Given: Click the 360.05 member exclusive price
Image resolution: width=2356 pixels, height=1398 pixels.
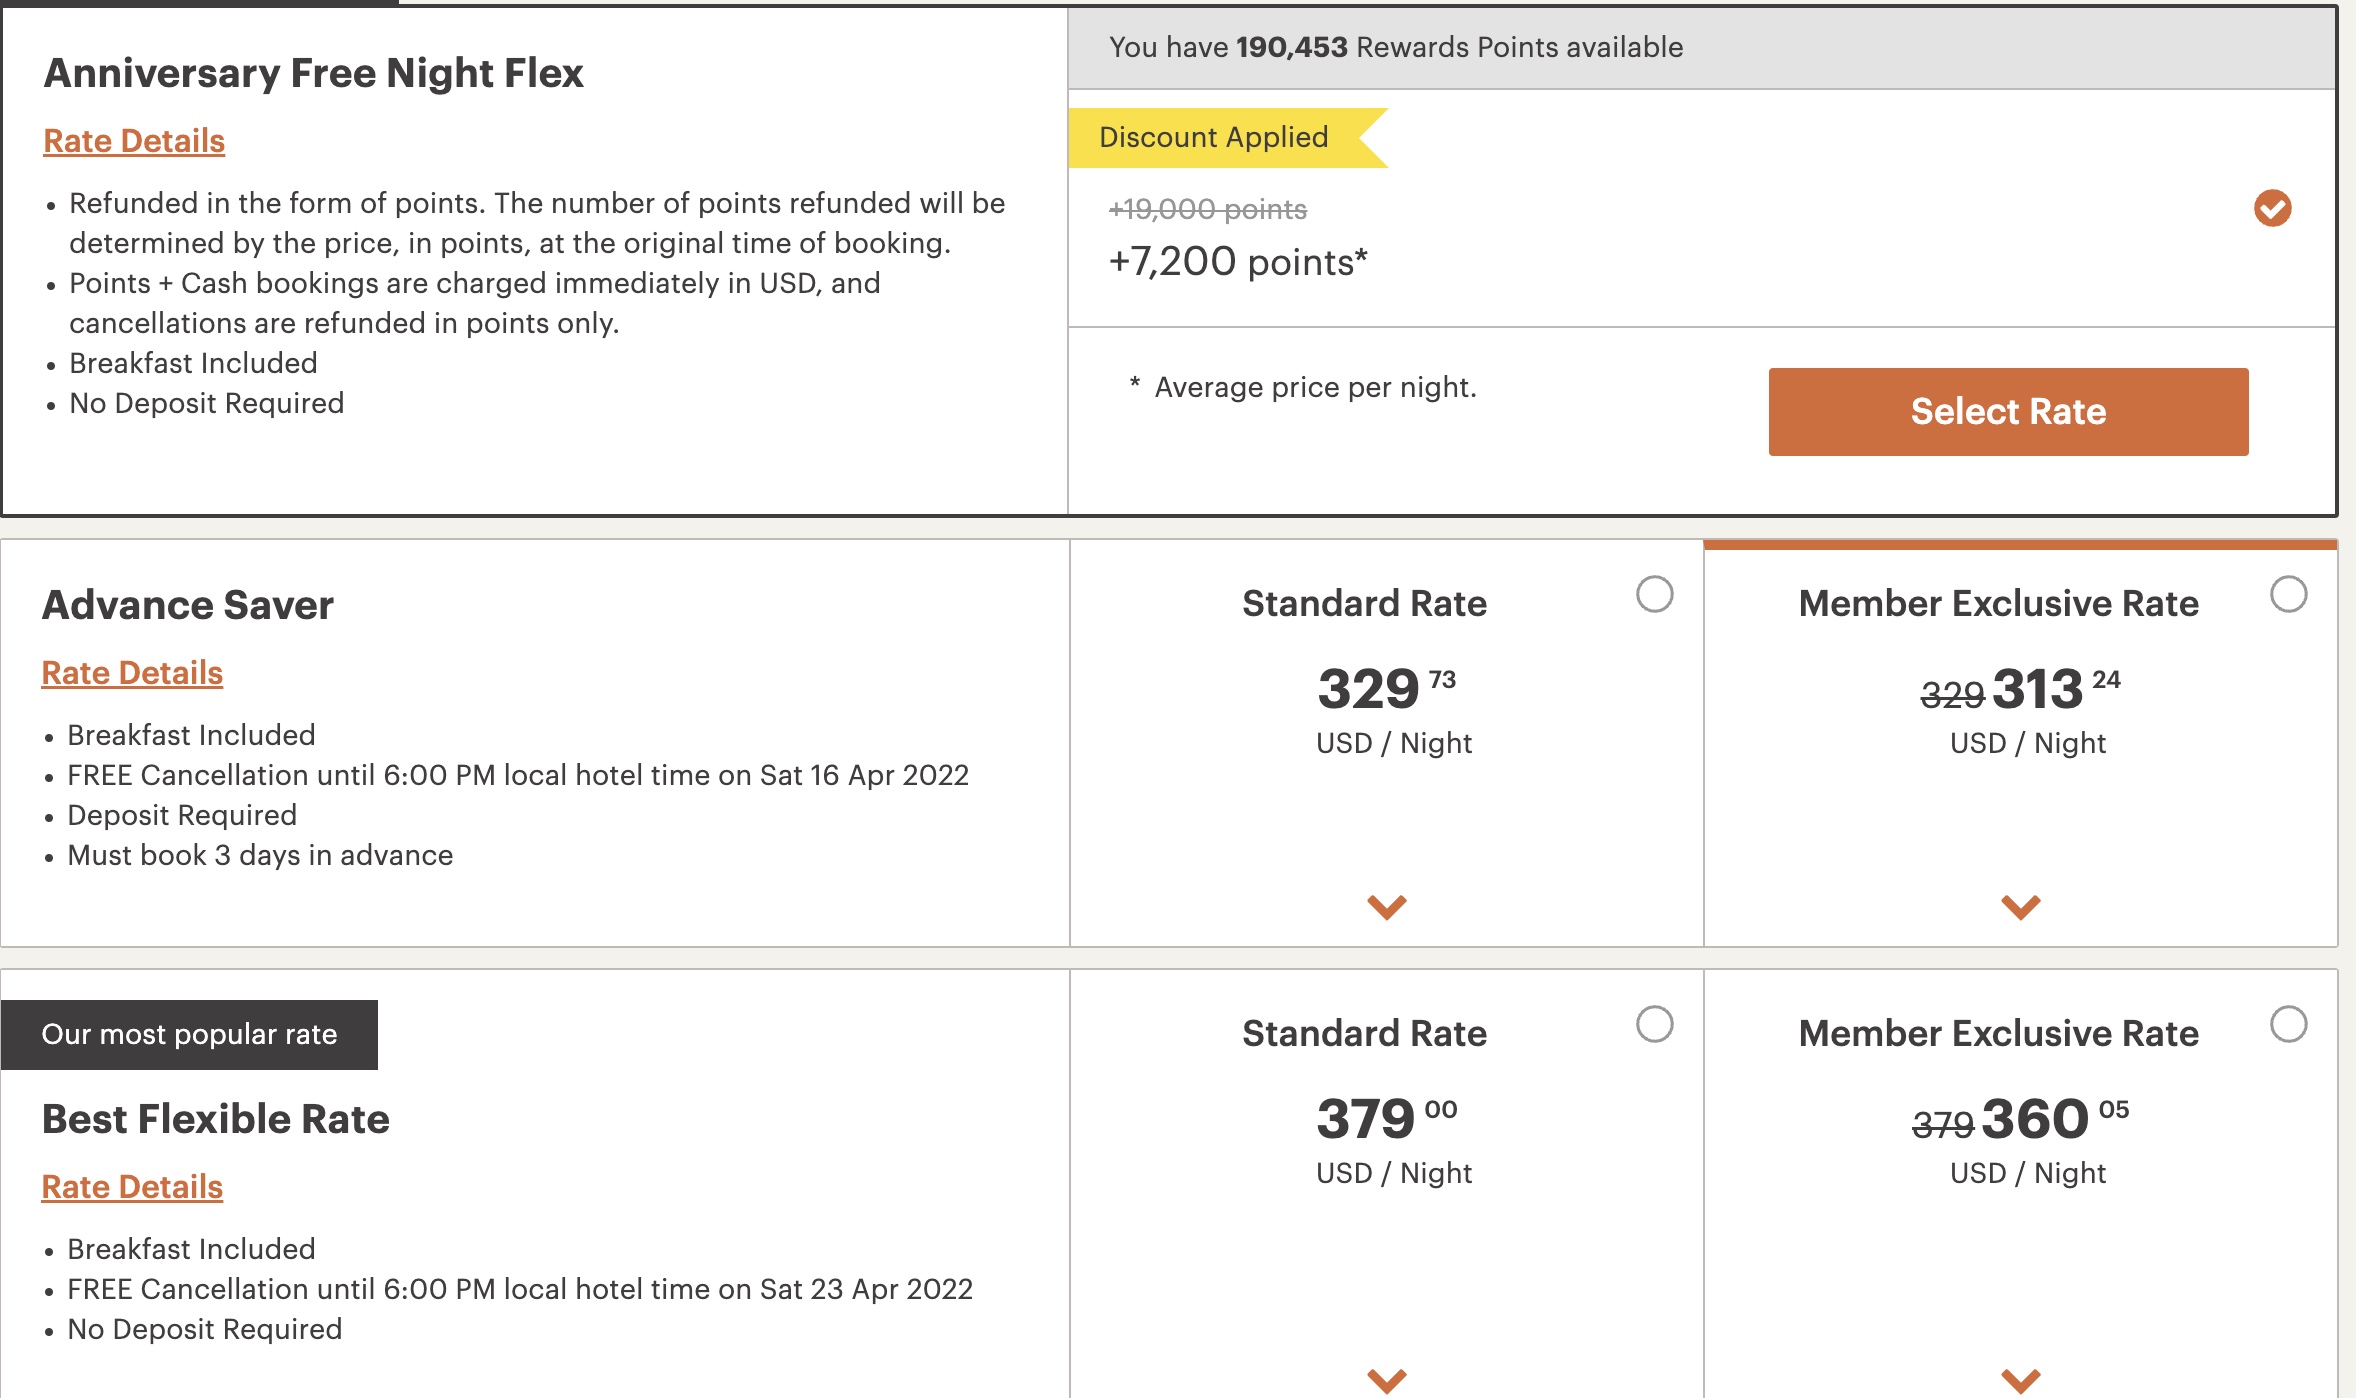Looking at the screenshot, I should click(x=2035, y=1120).
